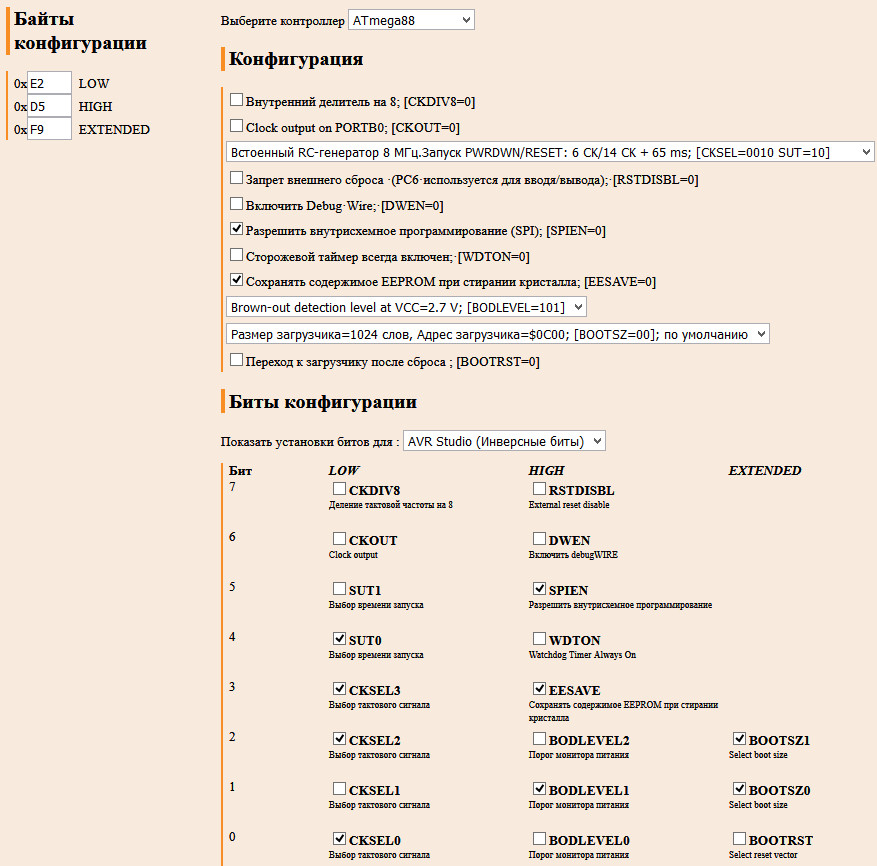Expand the clock source CKSEL/SUT dropdown
This screenshot has width=877, height=866.
(550, 152)
